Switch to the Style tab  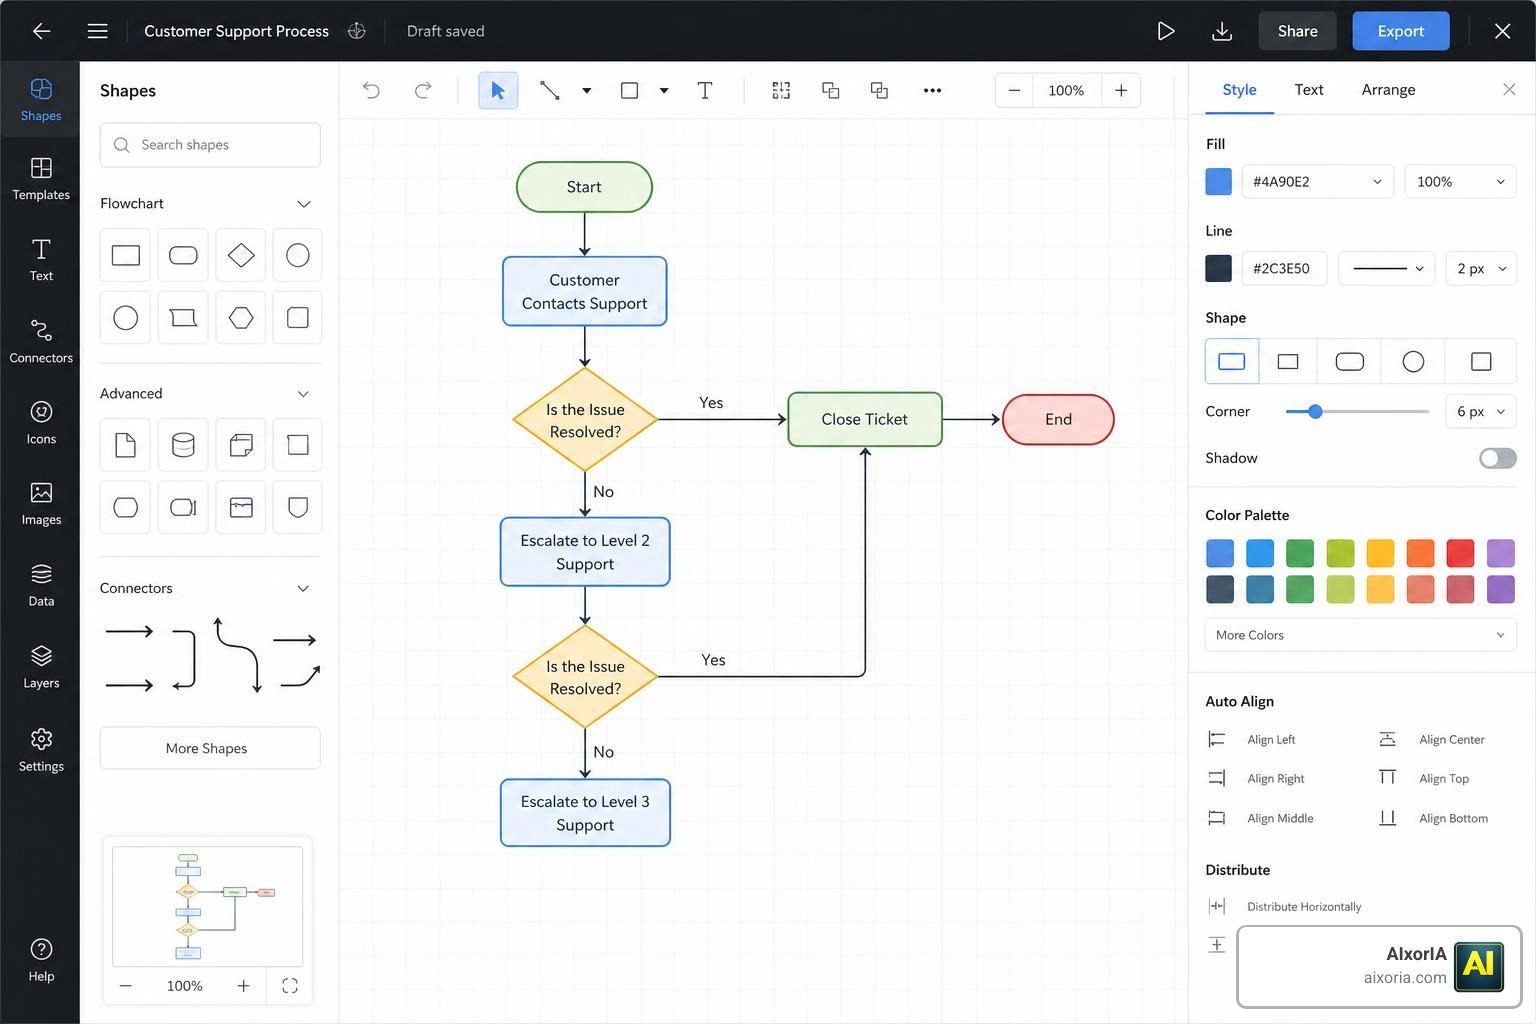click(1239, 90)
